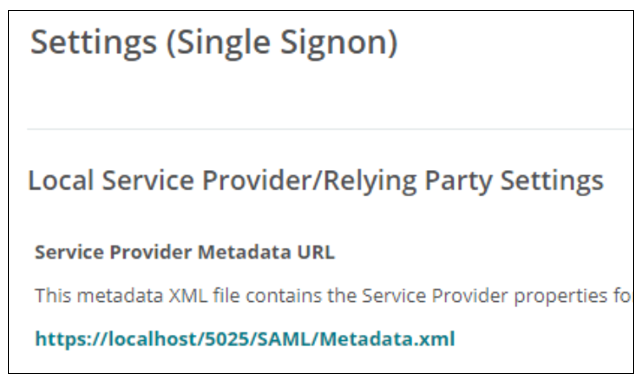Screen dimensions: 641x383
Task: Click the horizontal divider below the title
Action: click(x=329, y=129)
